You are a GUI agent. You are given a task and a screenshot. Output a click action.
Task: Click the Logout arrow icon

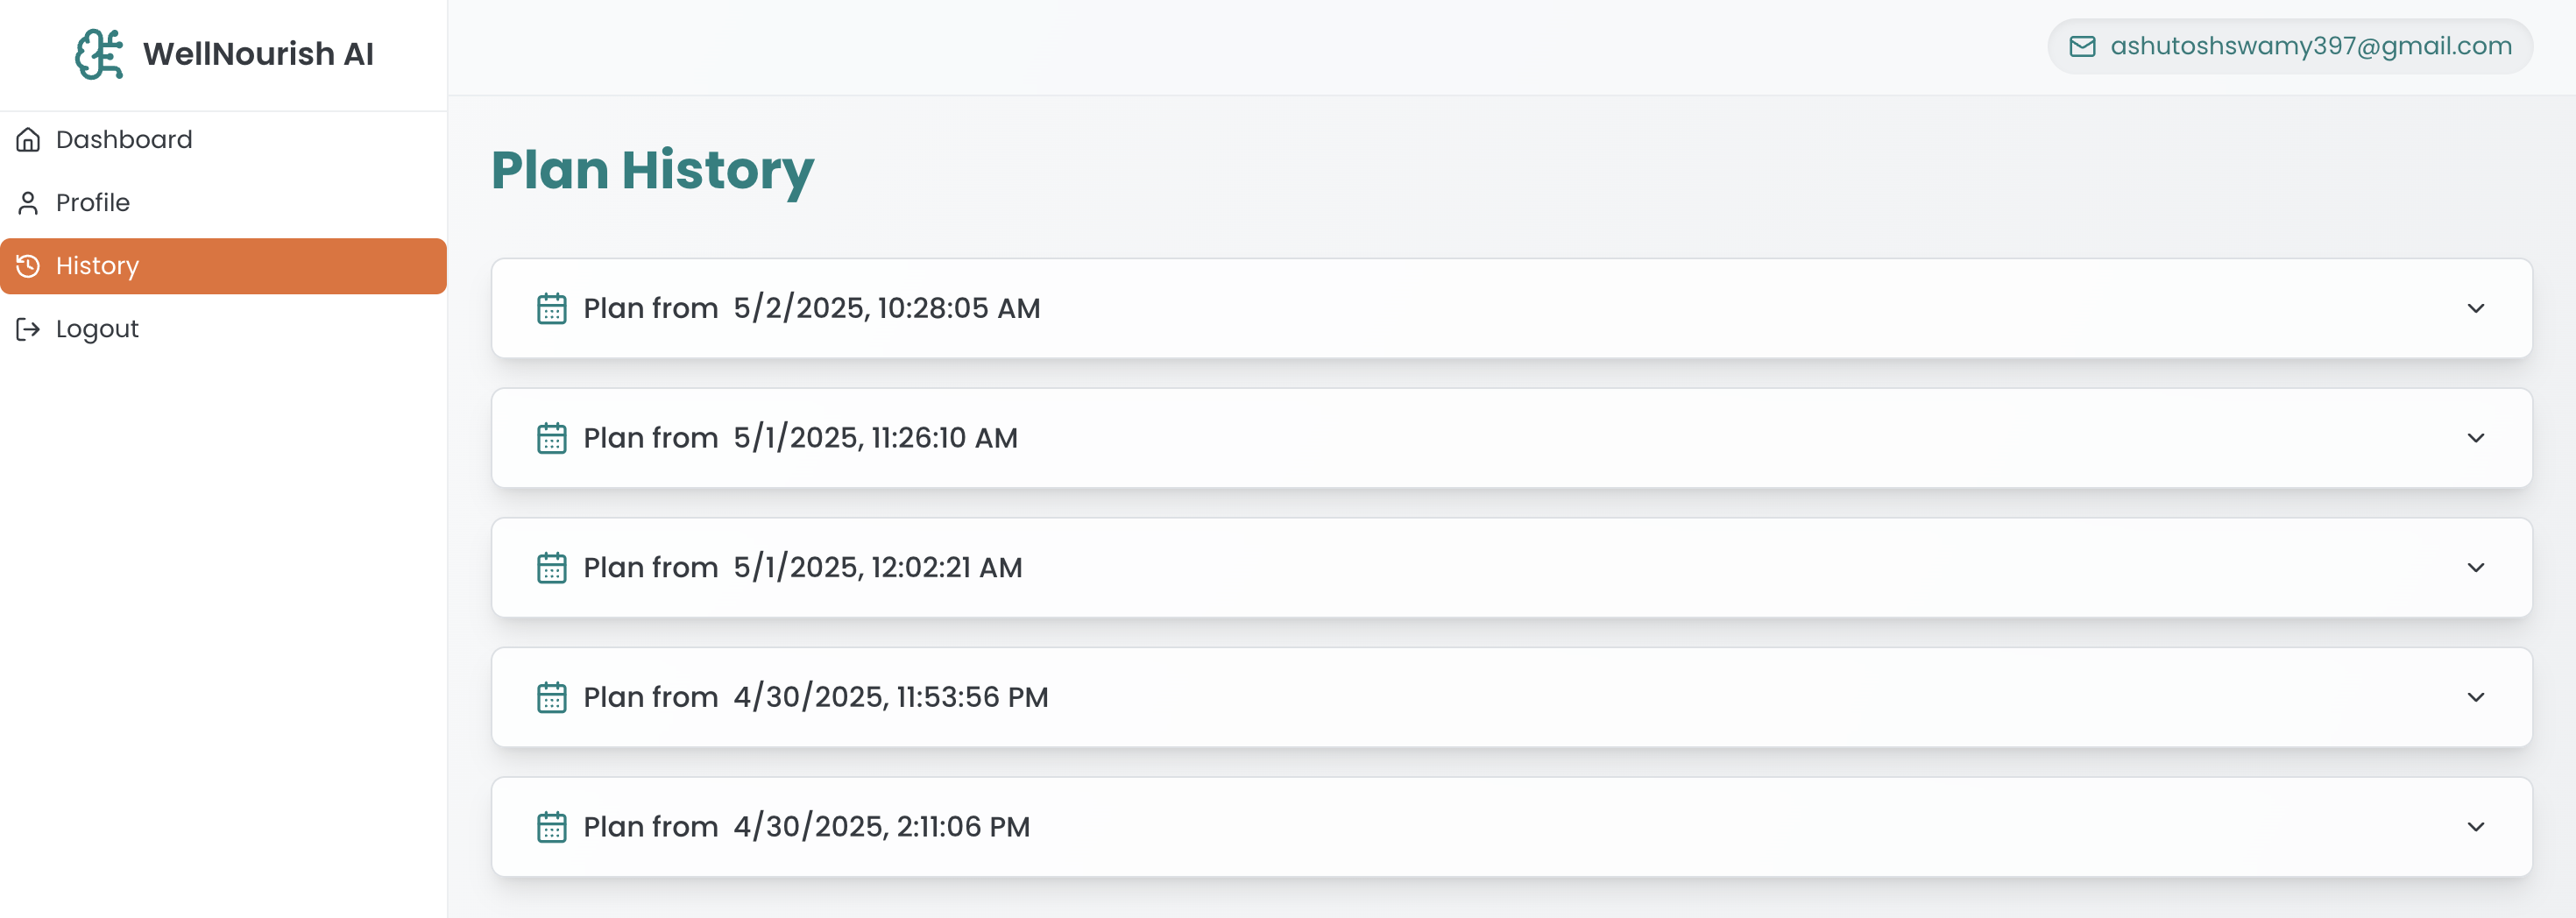click(28, 329)
